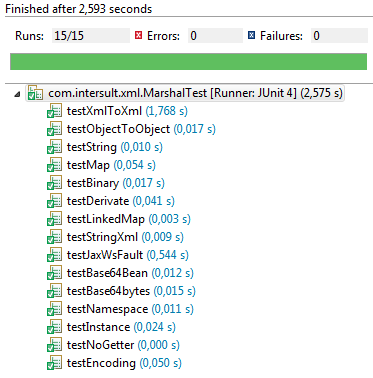This screenshot has height=378, width=373.
Task: Click the 'Runs:' label
Action: tap(29, 36)
